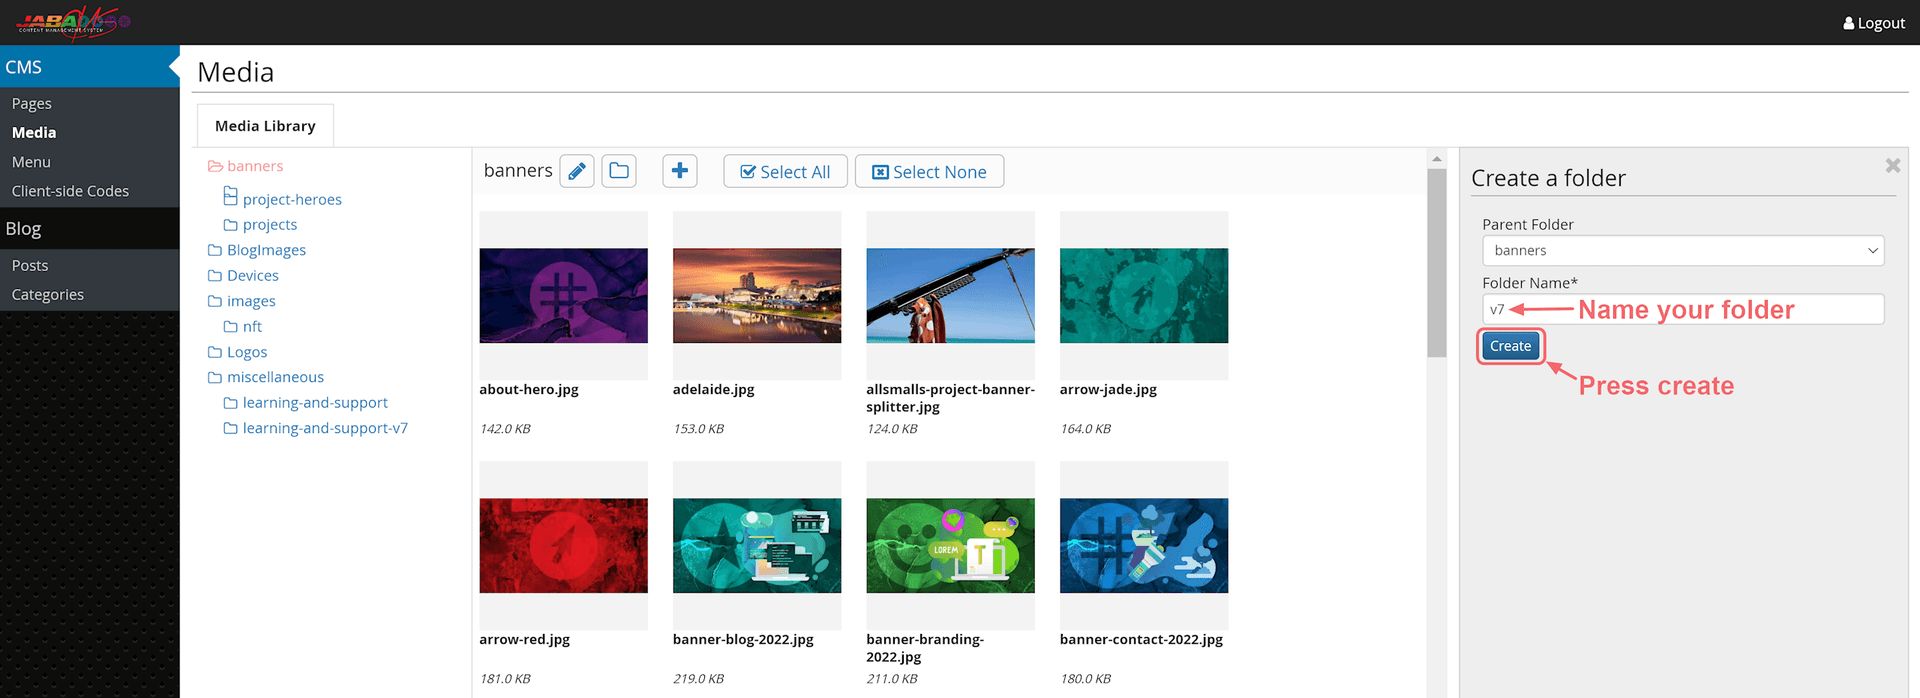This screenshot has height=698, width=1920.
Task: Open the images folder label
Action: [251, 301]
